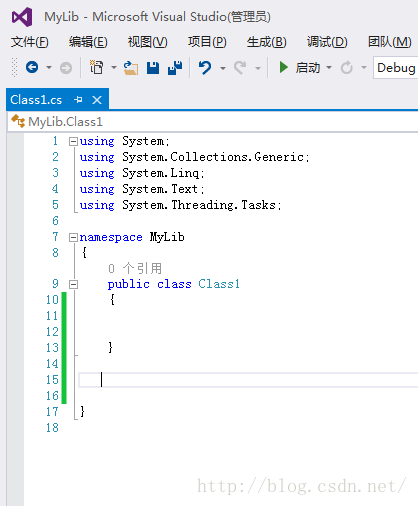Open the 文件(F) menu
This screenshot has width=418, height=506.
point(30,42)
